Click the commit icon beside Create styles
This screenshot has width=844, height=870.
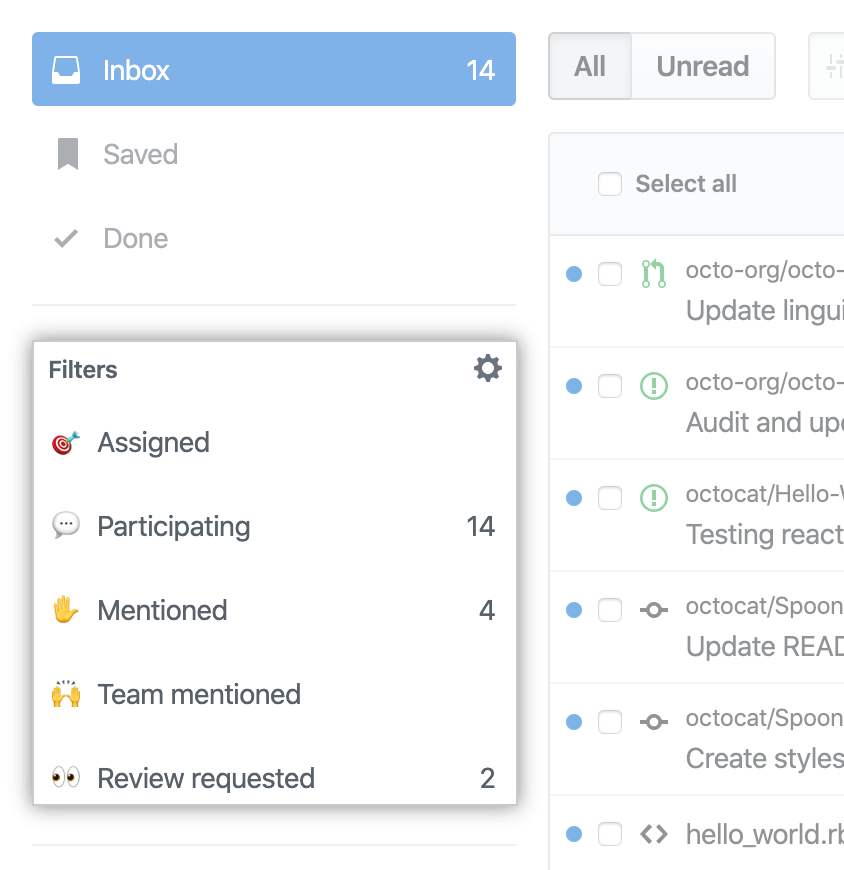[653, 722]
